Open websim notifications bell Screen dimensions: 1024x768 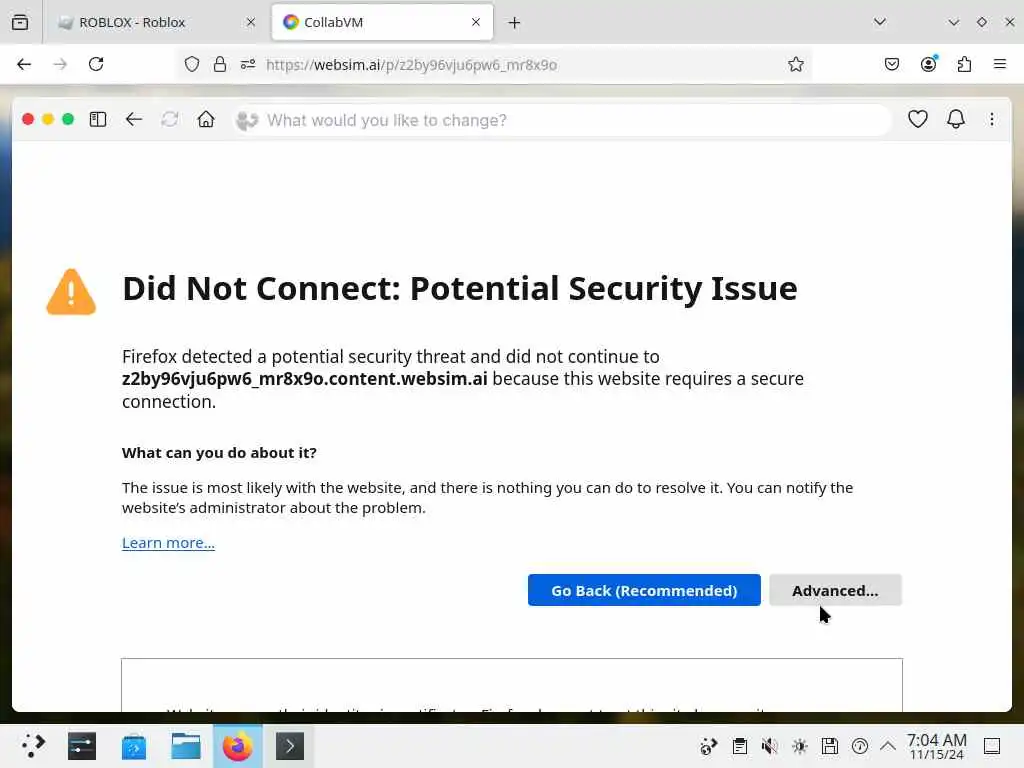[956, 120]
